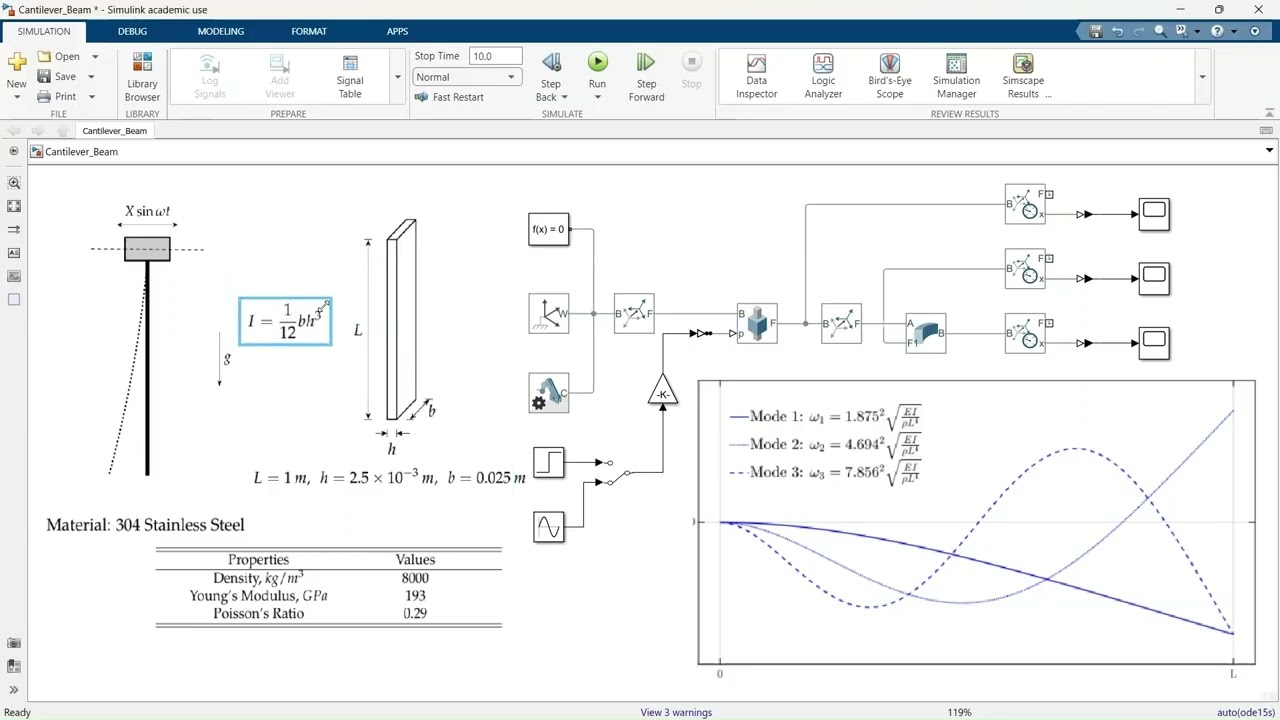This screenshot has width=1280, height=720.
Task: Click the Save toolbar button
Action: 57,76
